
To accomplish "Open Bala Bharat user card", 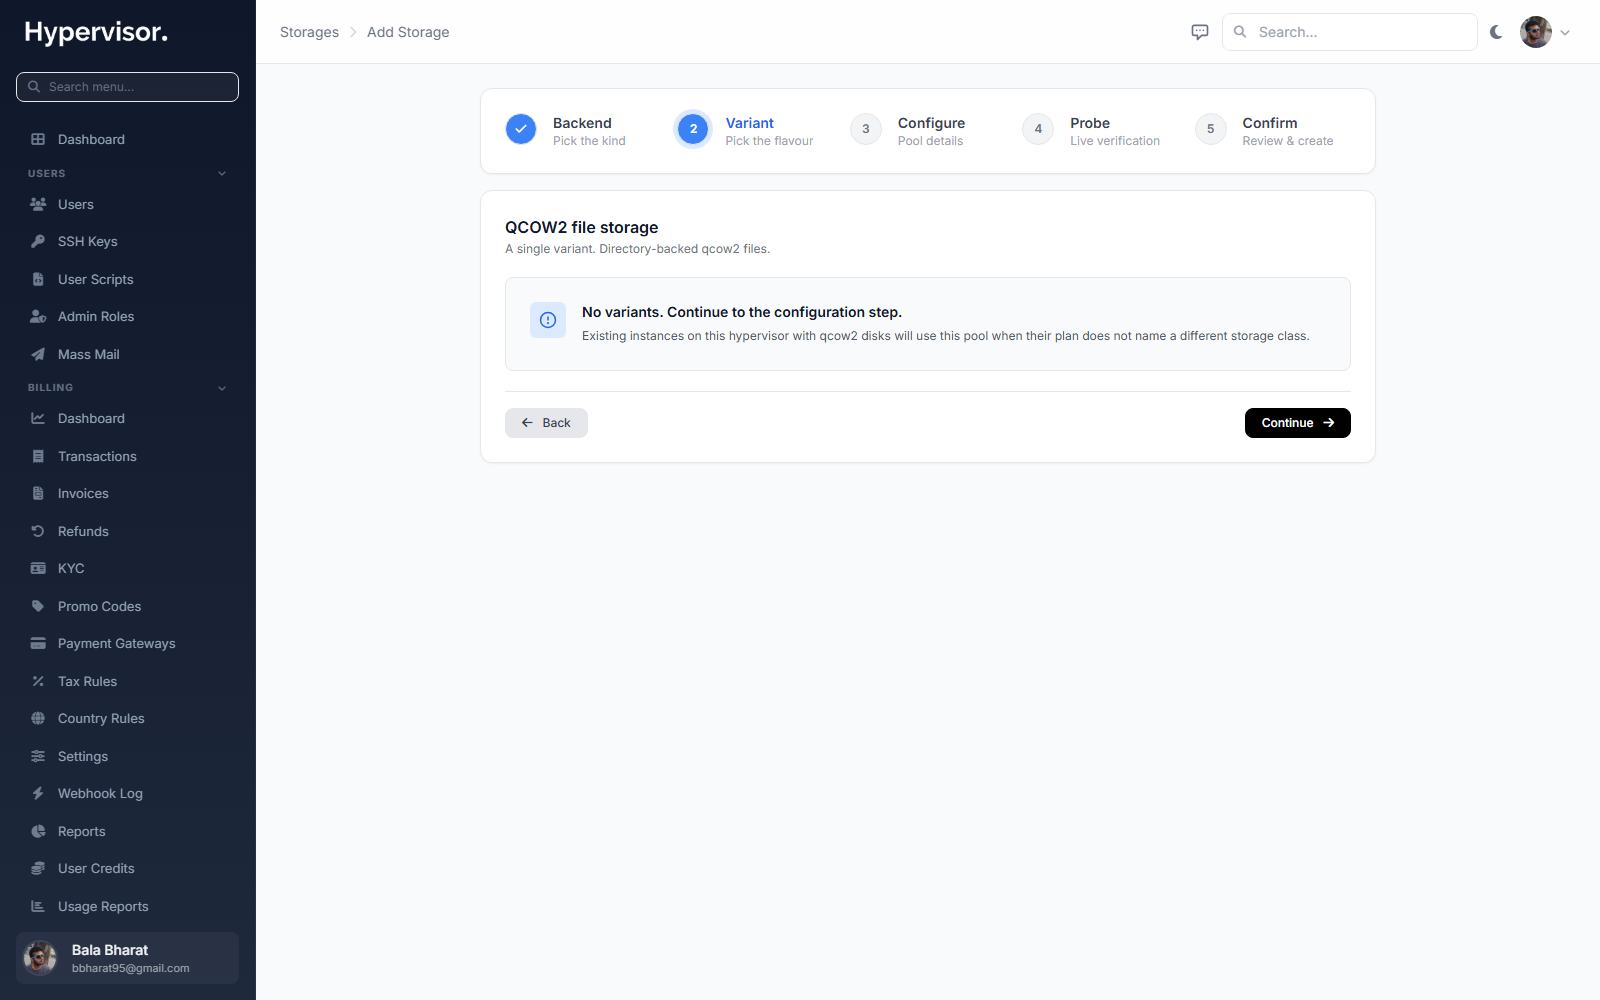I will tap(127, 958).
